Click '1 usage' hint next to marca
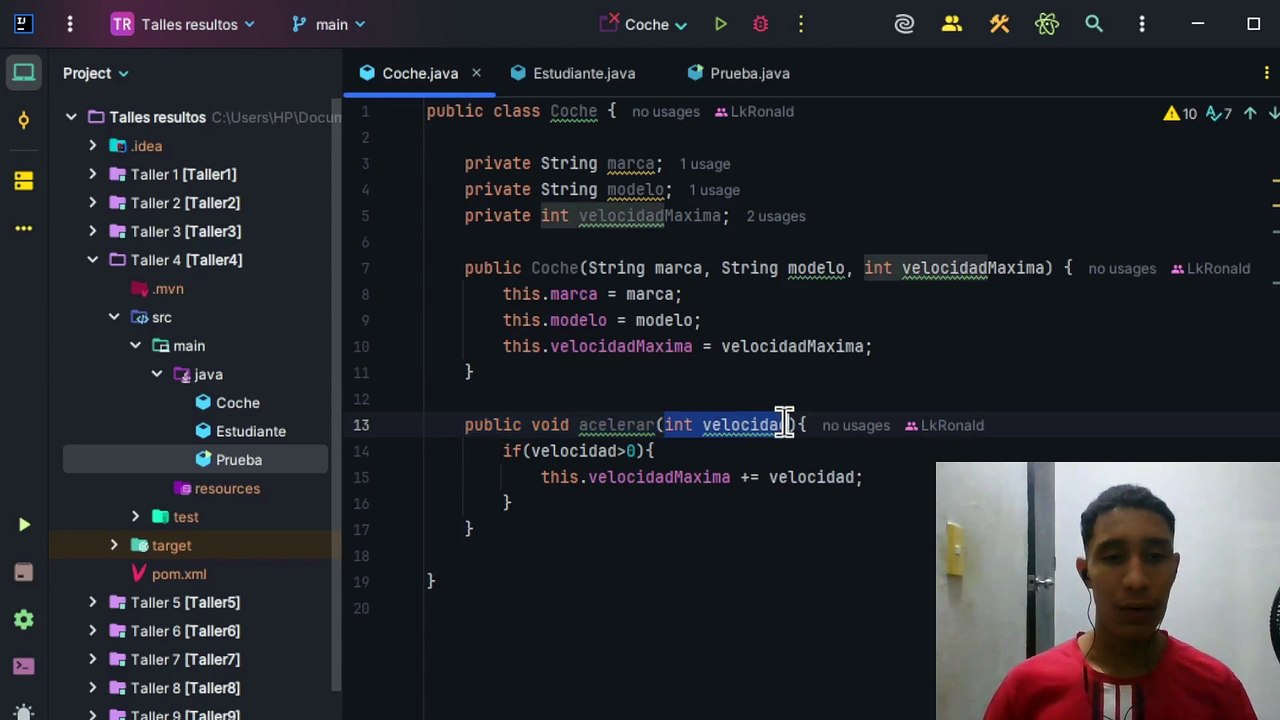 (705, 164)
